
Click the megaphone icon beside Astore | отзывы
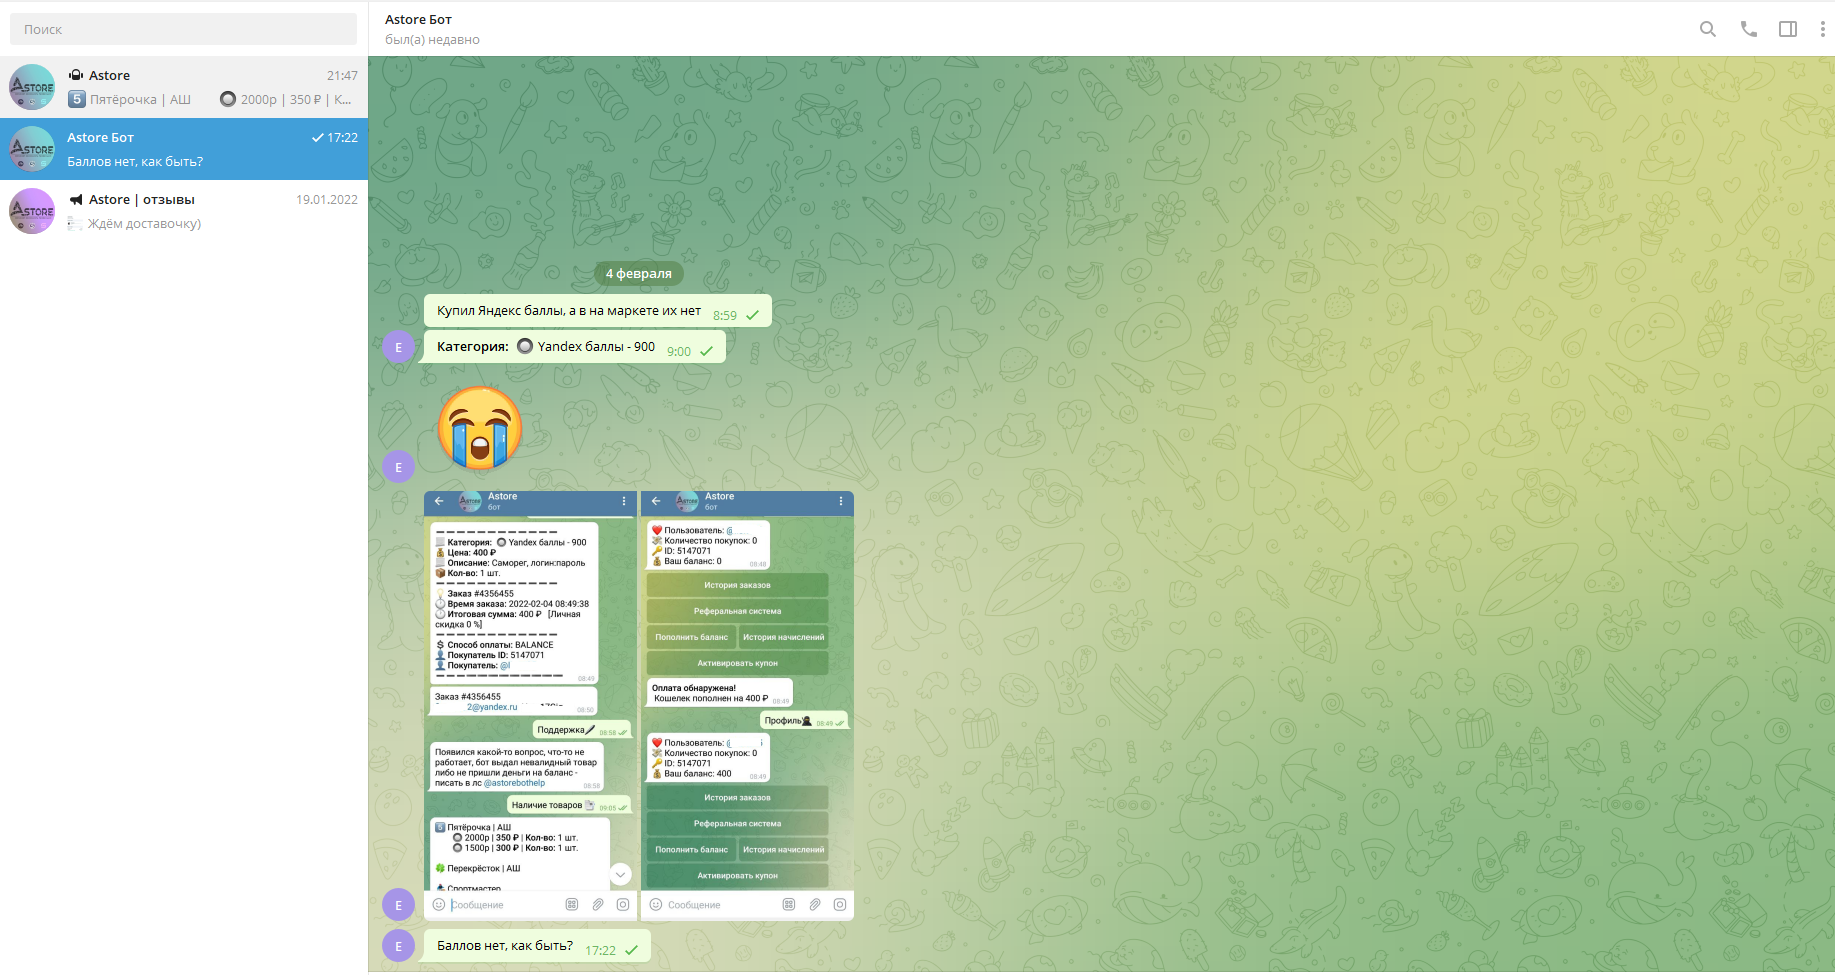coord(75,200)
